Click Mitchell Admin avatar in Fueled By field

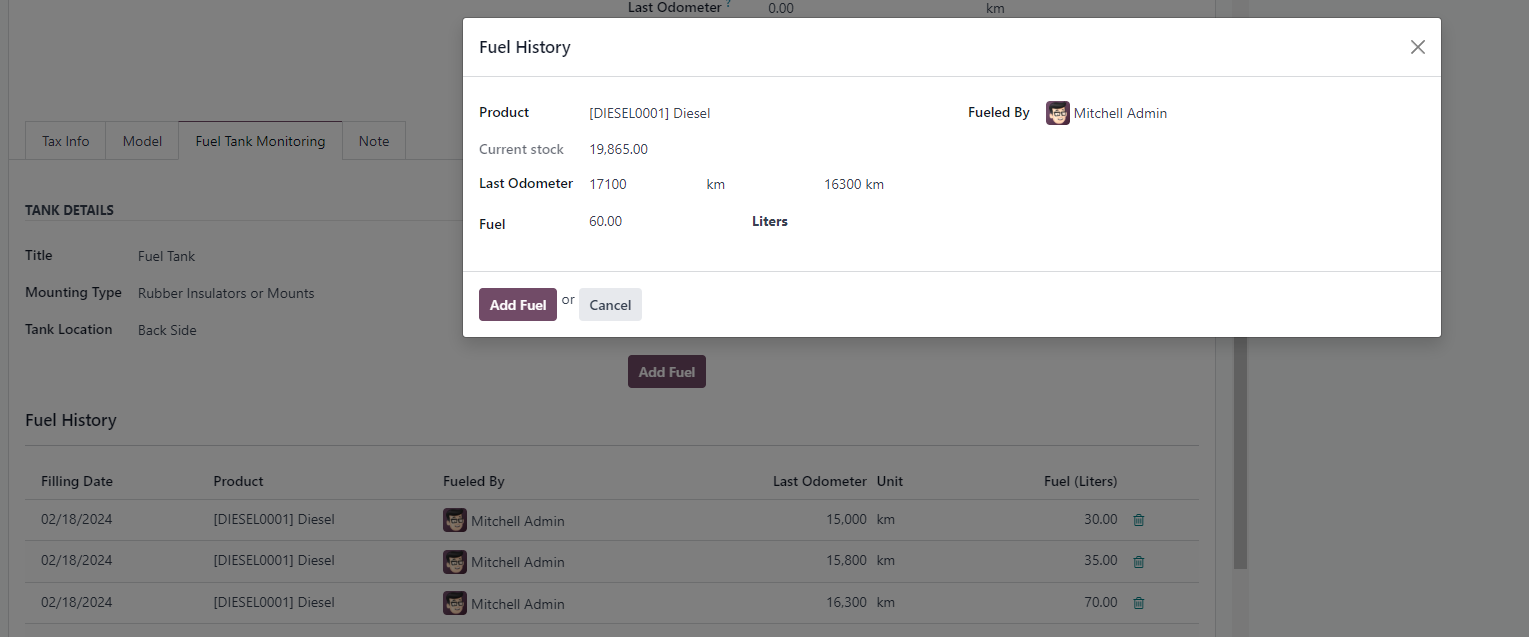point(1058,113)
